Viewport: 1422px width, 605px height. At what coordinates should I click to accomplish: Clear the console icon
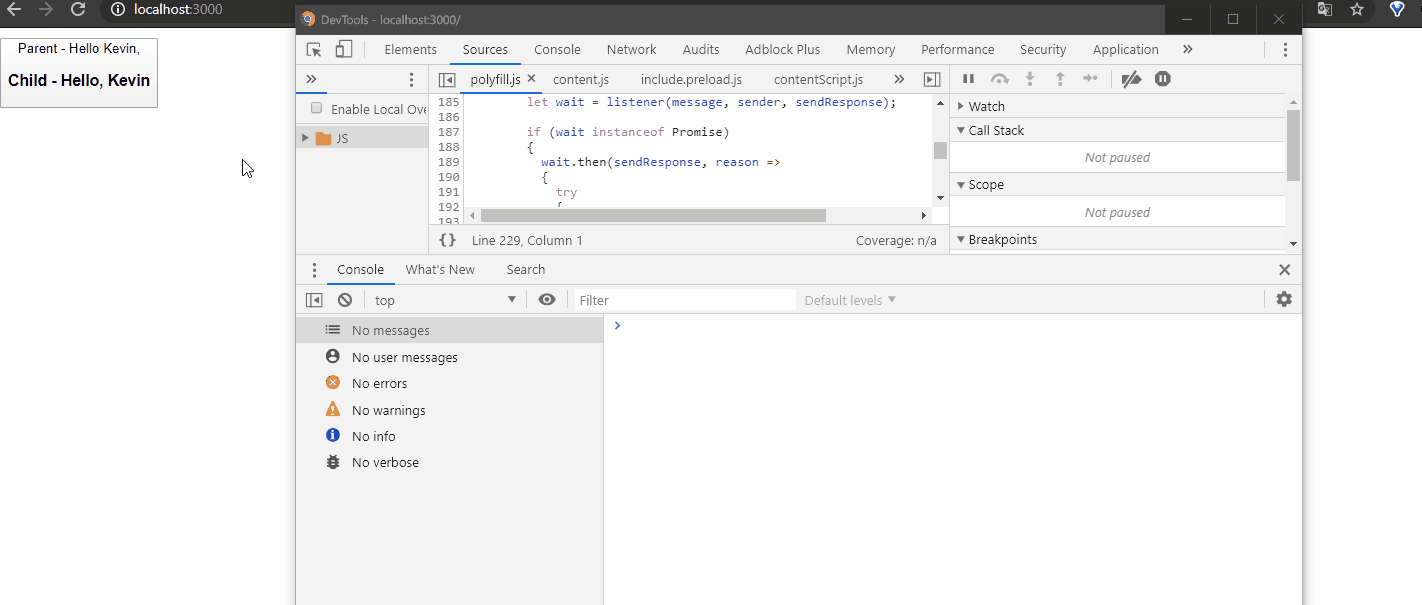[345, 299]
